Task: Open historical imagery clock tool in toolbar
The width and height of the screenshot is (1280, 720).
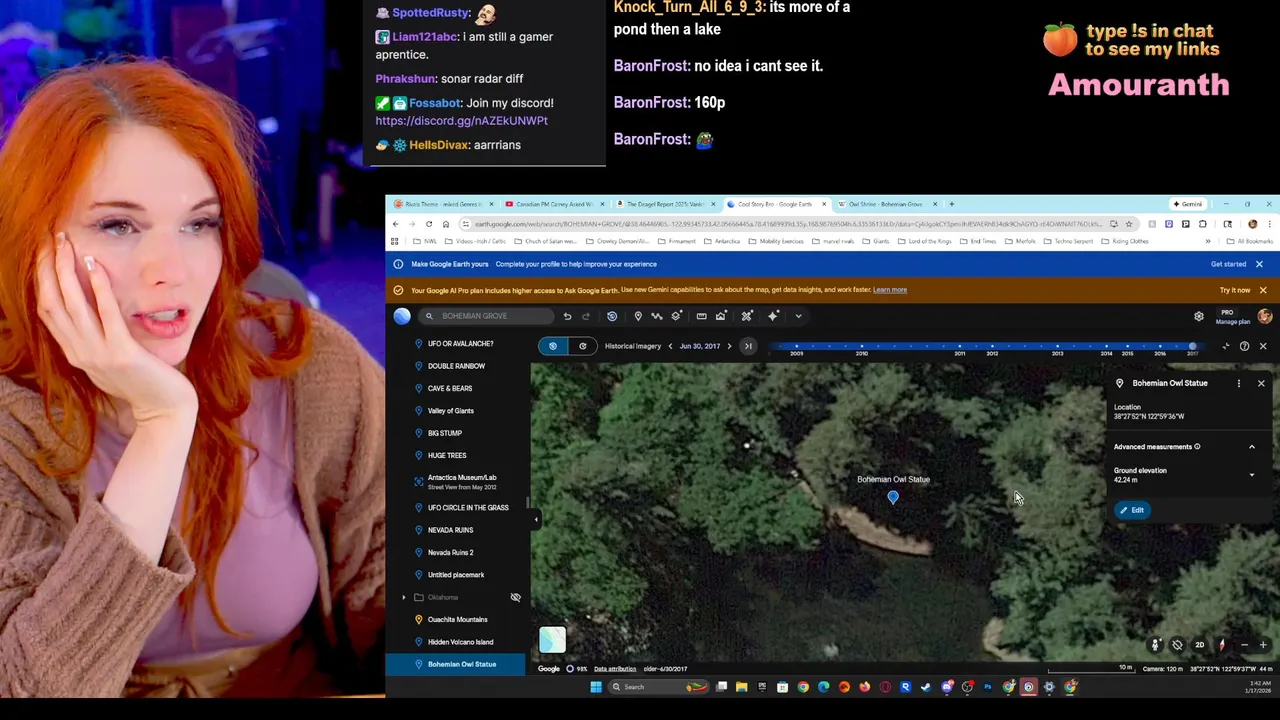Action: 612,316
